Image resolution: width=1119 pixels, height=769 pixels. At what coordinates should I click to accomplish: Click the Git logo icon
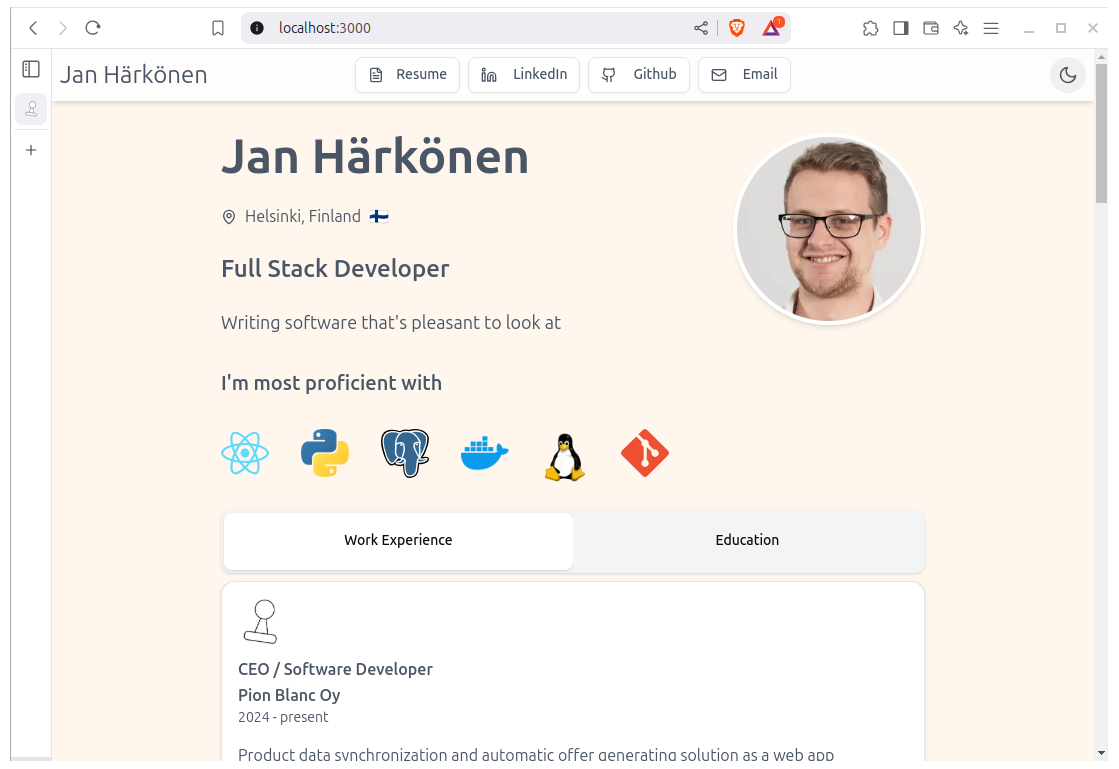pyautogui.click(x=644, y=453)
